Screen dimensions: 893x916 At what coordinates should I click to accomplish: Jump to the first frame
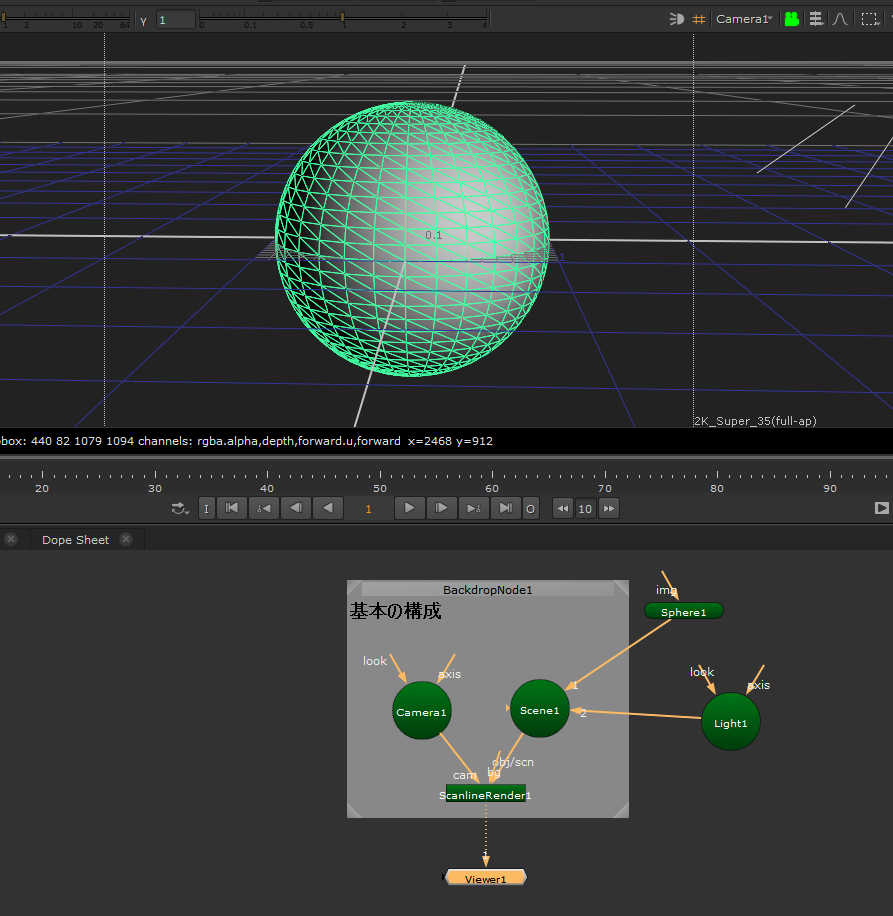point(232,509)
